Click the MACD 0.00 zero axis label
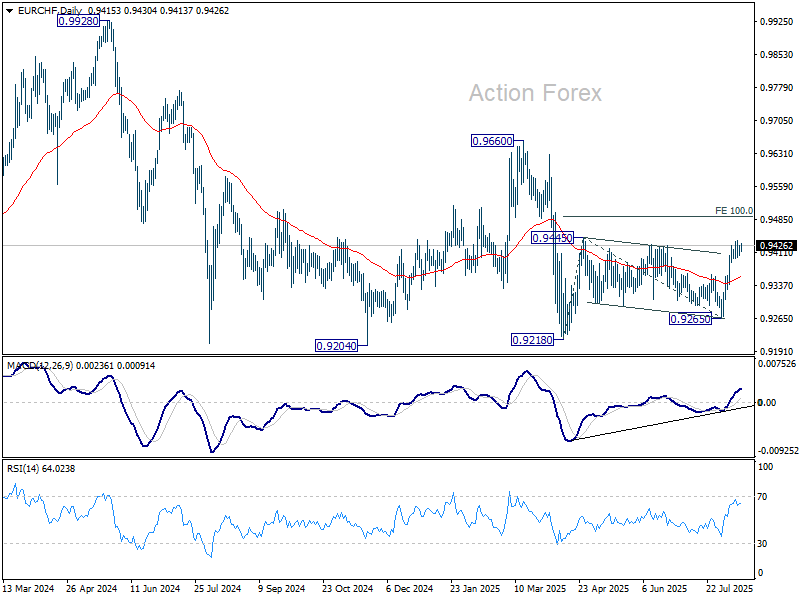Screen dimensions: 800x600 coord(767,403)
